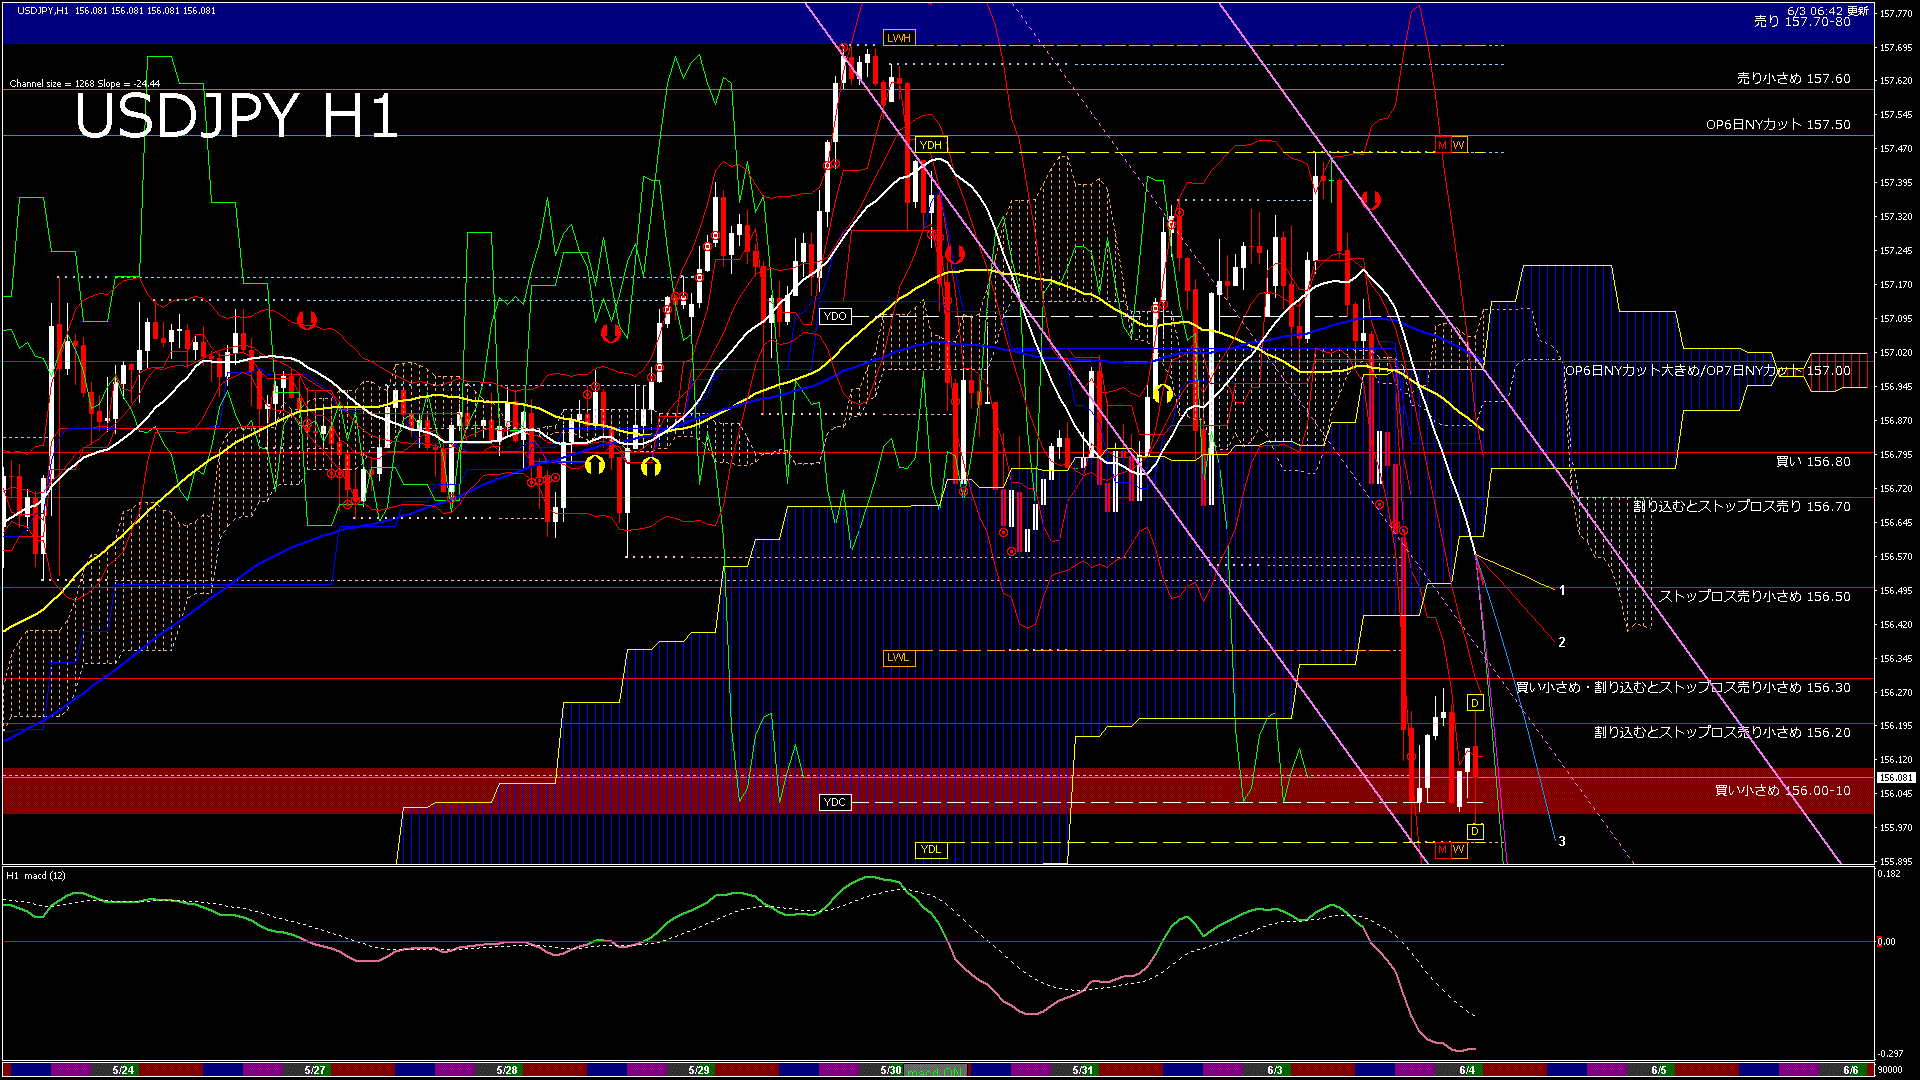Click the 5/30 date on time axis
Screen dimensions: 1920x1080
[x=891, y=1070]
